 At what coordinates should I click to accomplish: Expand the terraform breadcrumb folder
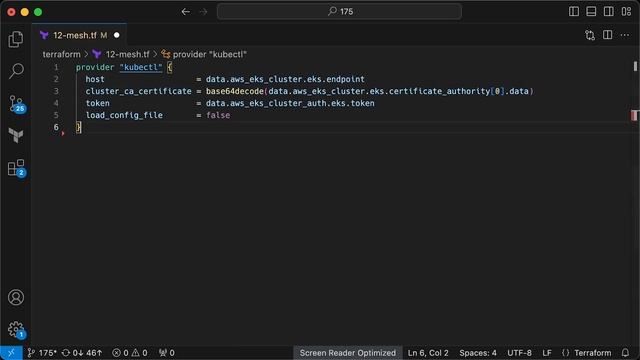[62, 54]
